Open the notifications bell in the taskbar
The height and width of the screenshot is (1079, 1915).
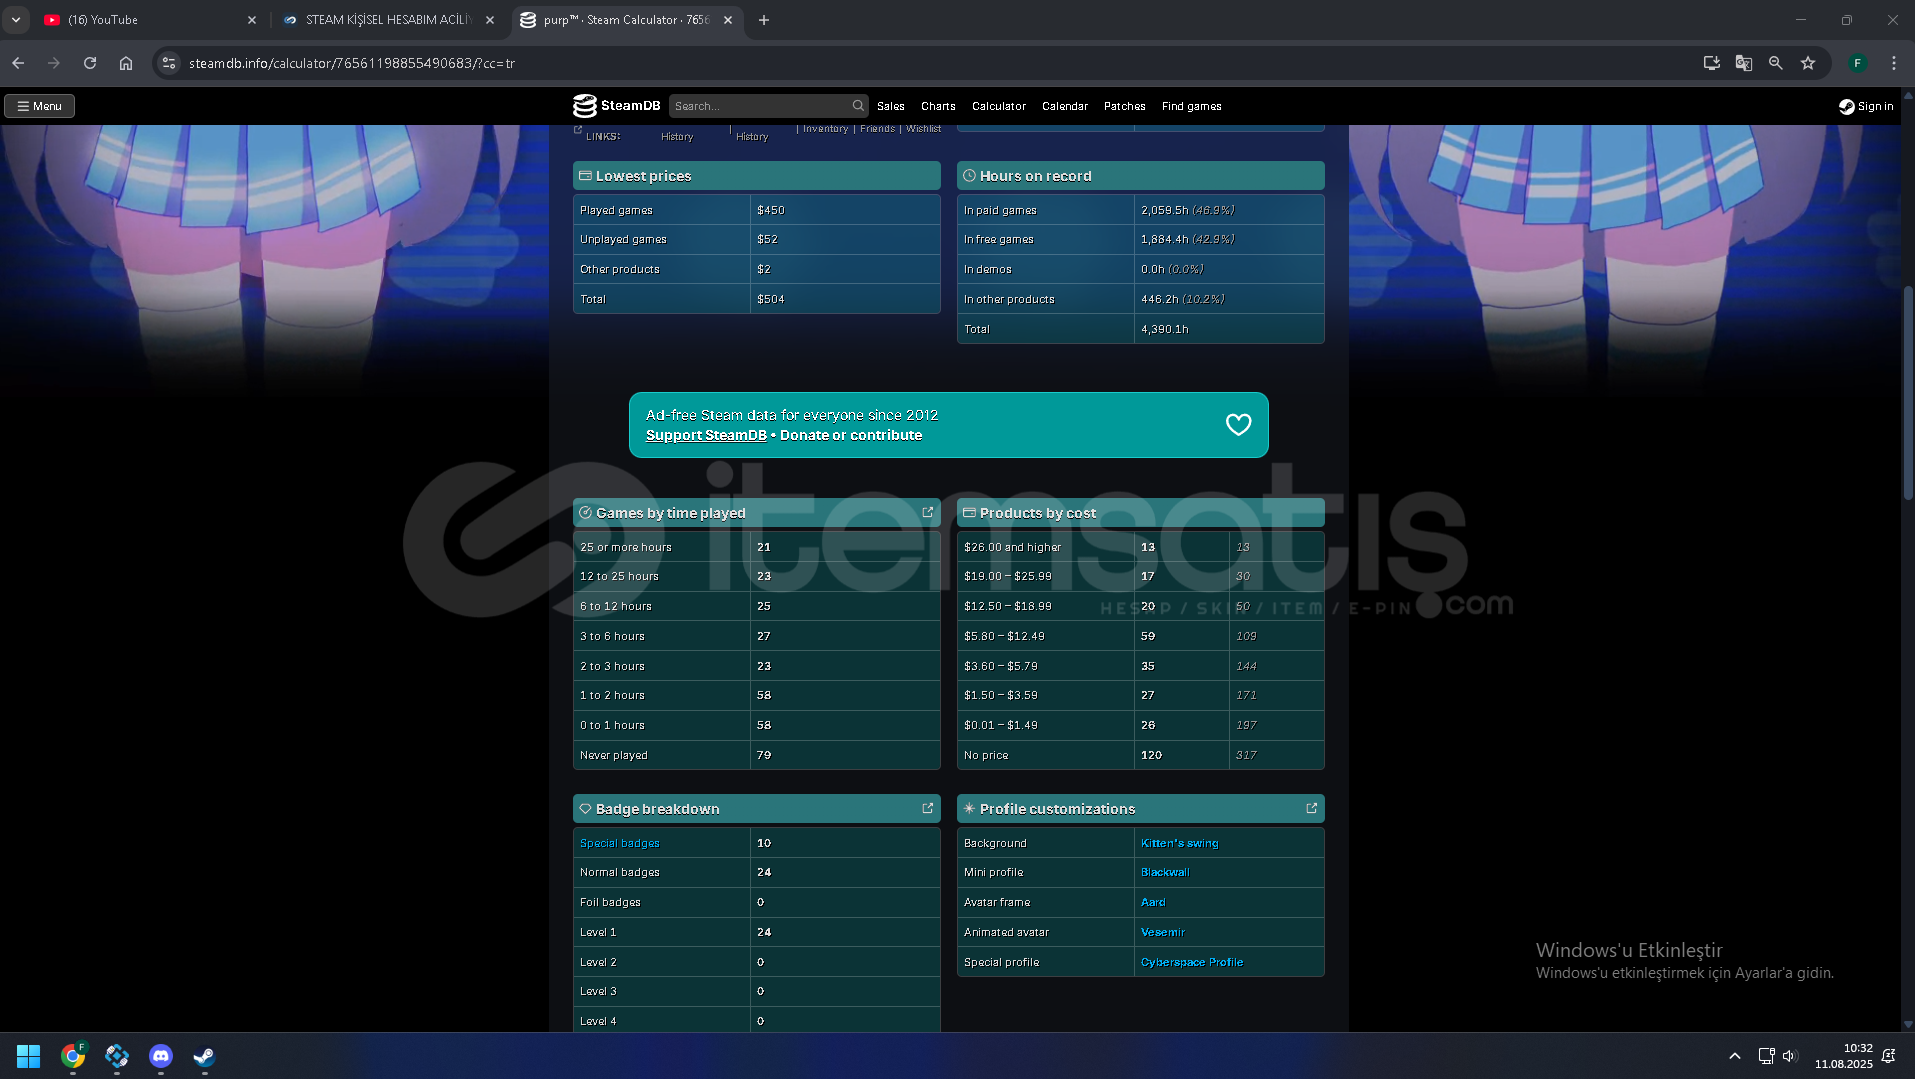[x=1889, y=1056]
